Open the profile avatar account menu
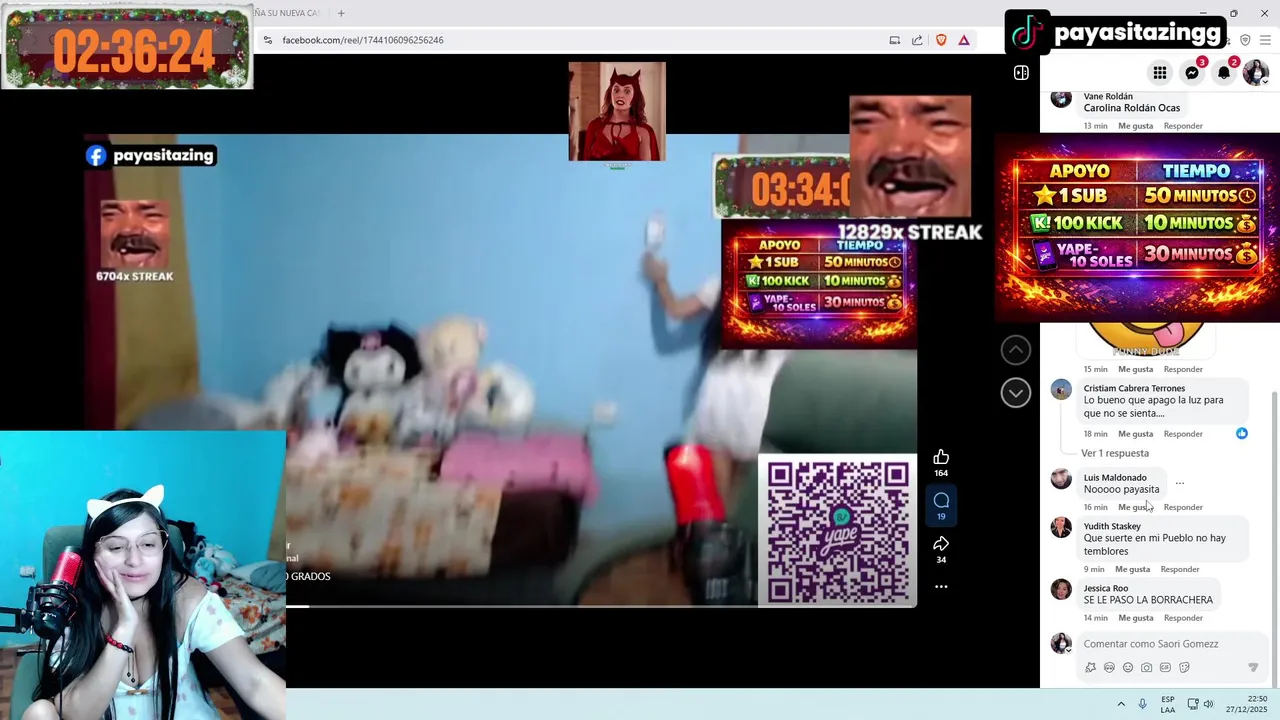Viewport: 1280px width, 720px height. pyautogui.click(x=1255, y=73)
